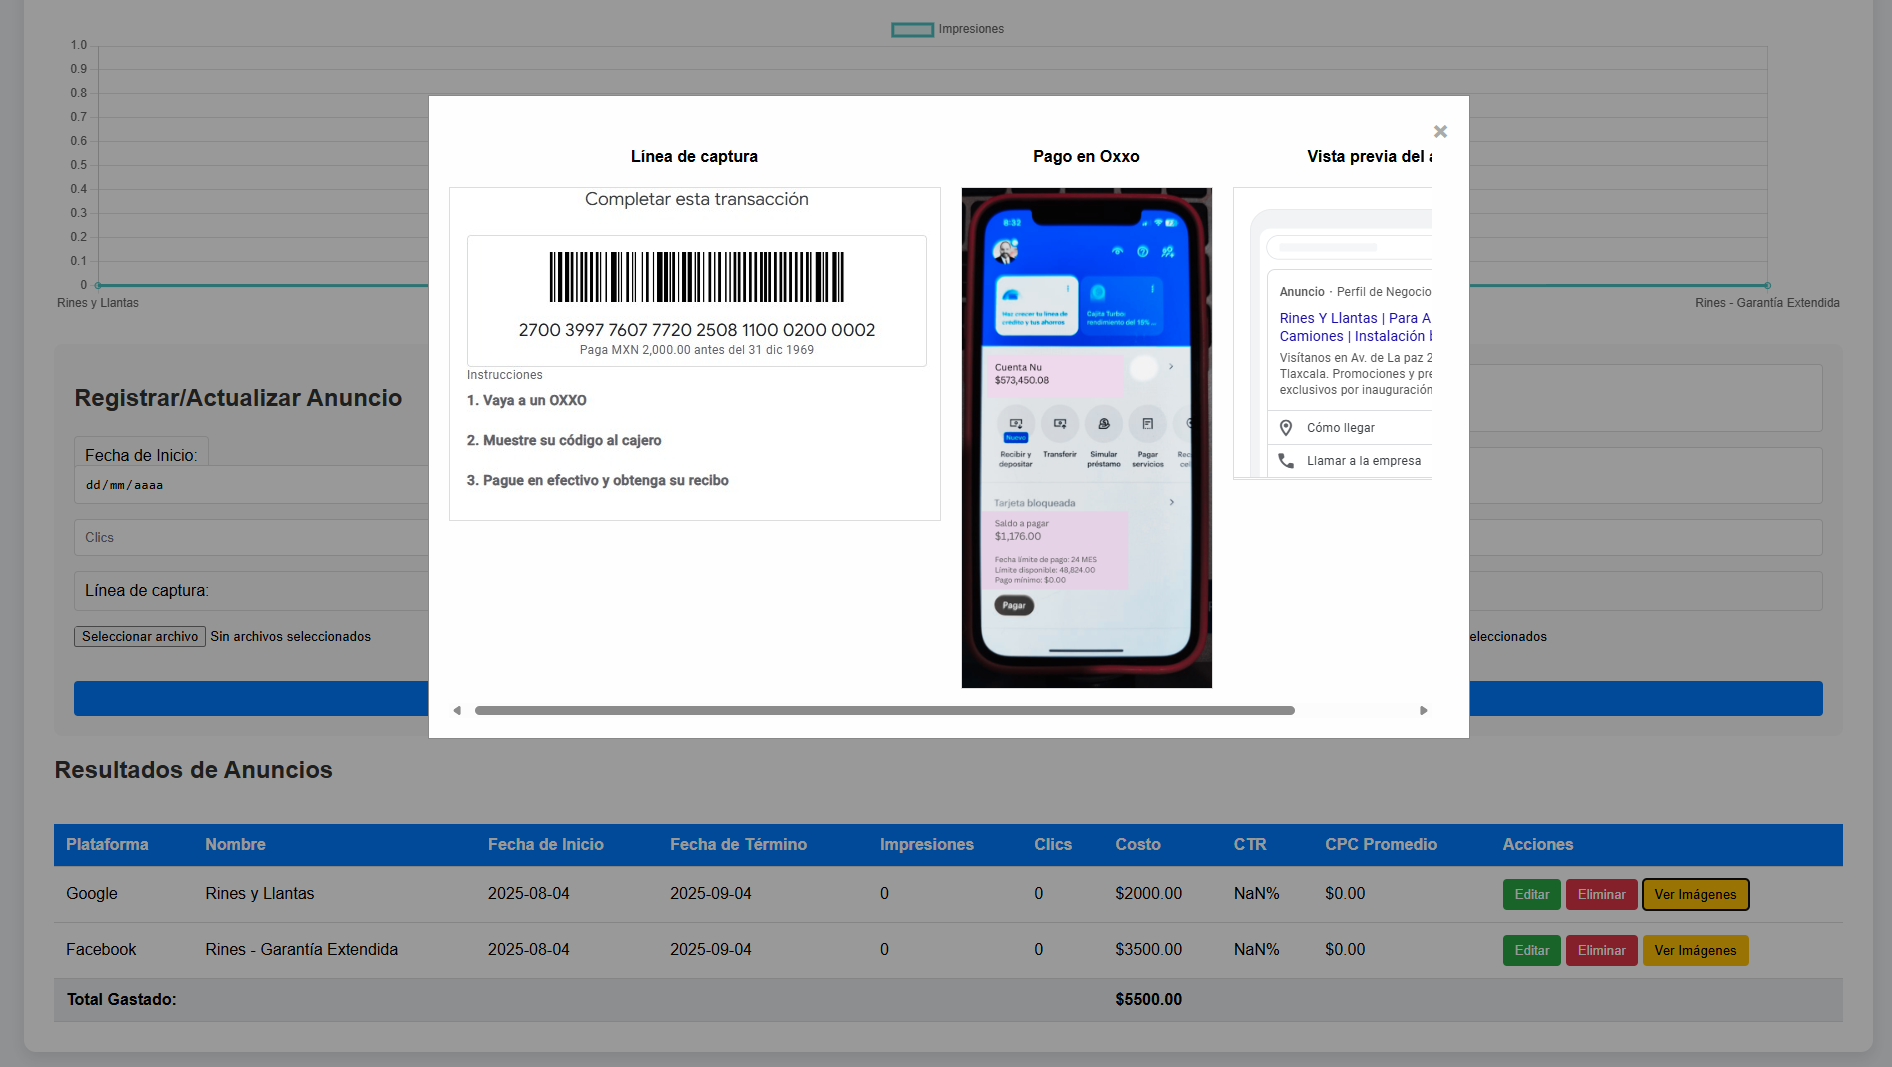The width and height of the screenshot is (1892, 1067).
Task: Click the Línea de captura modal heading
Action: (694, 157)
